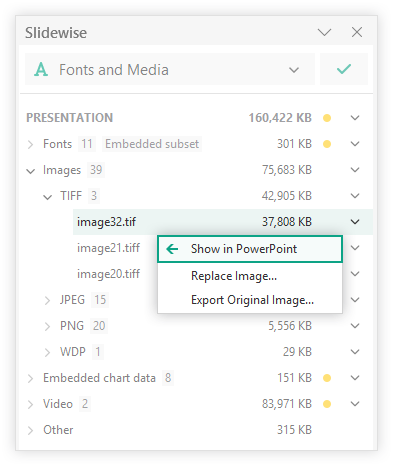Click the Slidewise pane title
This screenshot has width=393, height=466.
[x=56, y=33]
